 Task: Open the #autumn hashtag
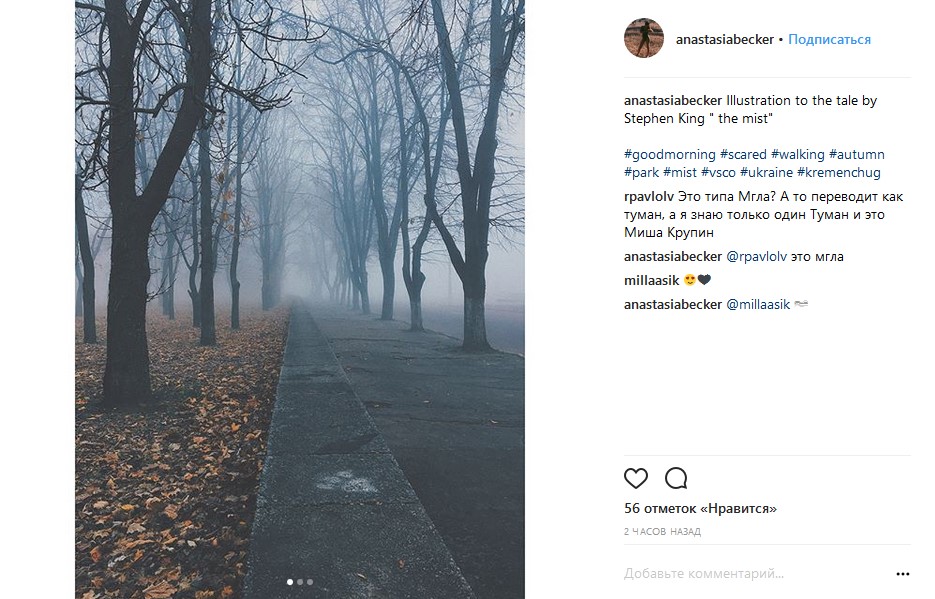(857, 154)
